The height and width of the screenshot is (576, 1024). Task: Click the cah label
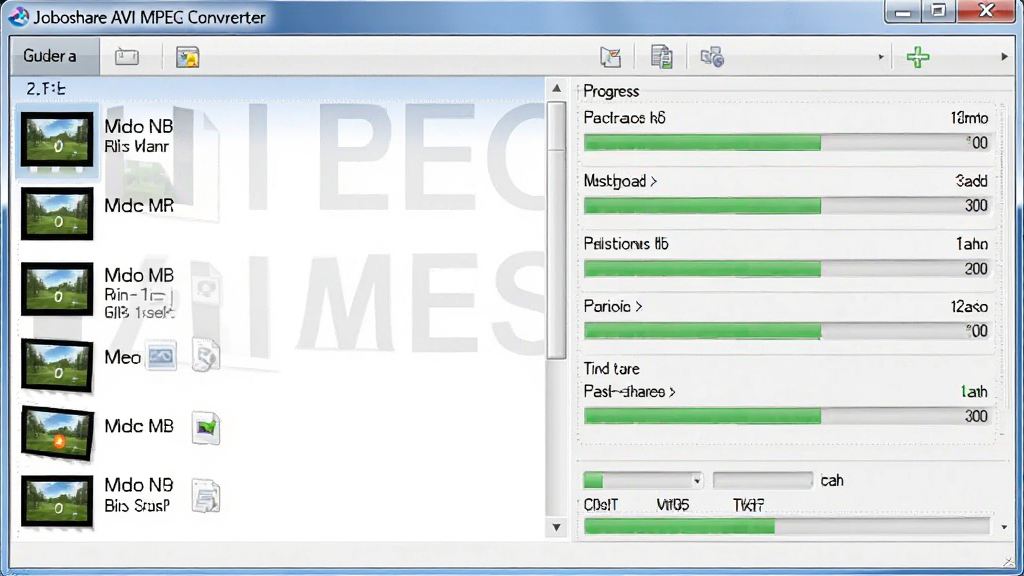click(x=831, y=481)
